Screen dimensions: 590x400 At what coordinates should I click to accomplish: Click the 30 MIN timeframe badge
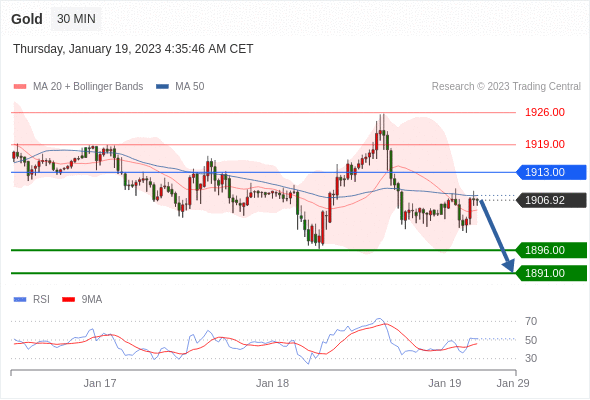76,19
